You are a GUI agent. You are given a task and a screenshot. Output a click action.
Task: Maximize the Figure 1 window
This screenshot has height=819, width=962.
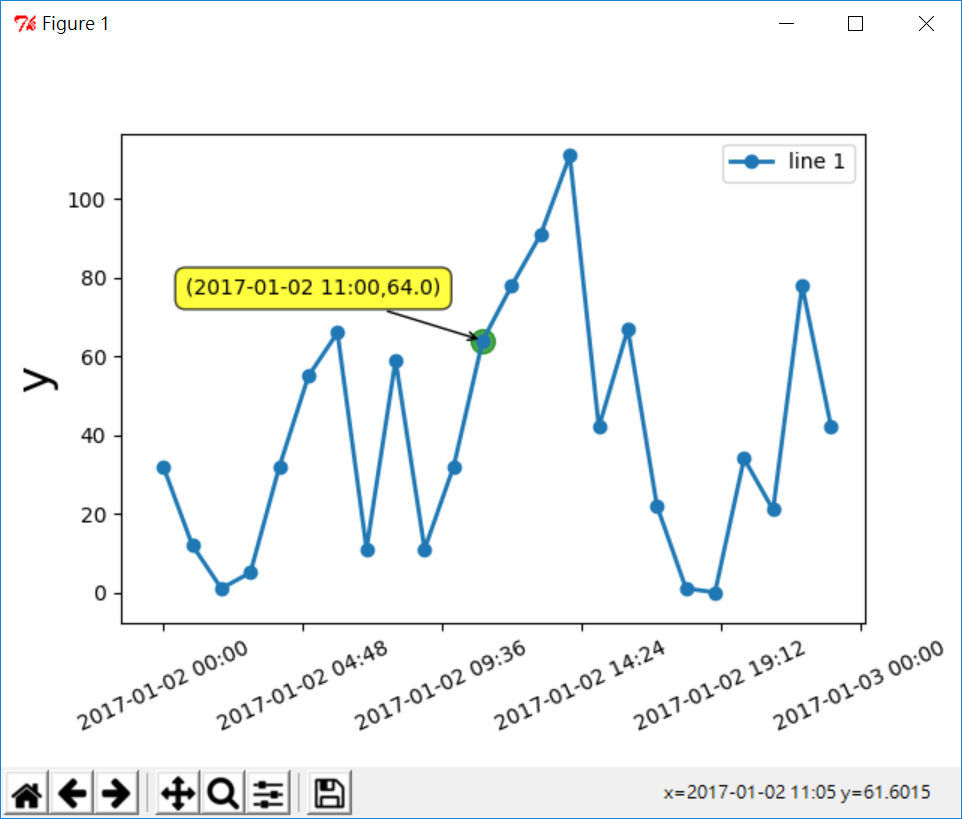855,24
